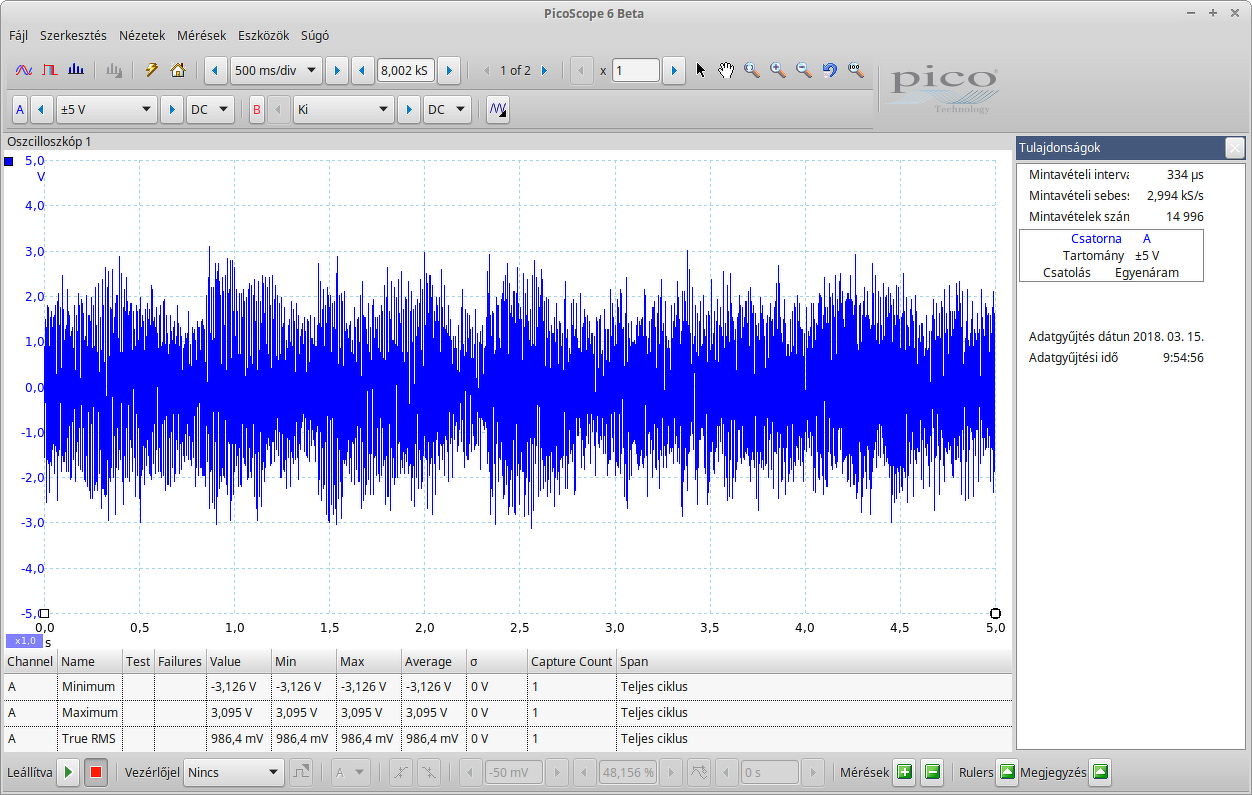Toggle channel A options button
Viewport: 1252px width, 795px height.
tap(20, 110)
